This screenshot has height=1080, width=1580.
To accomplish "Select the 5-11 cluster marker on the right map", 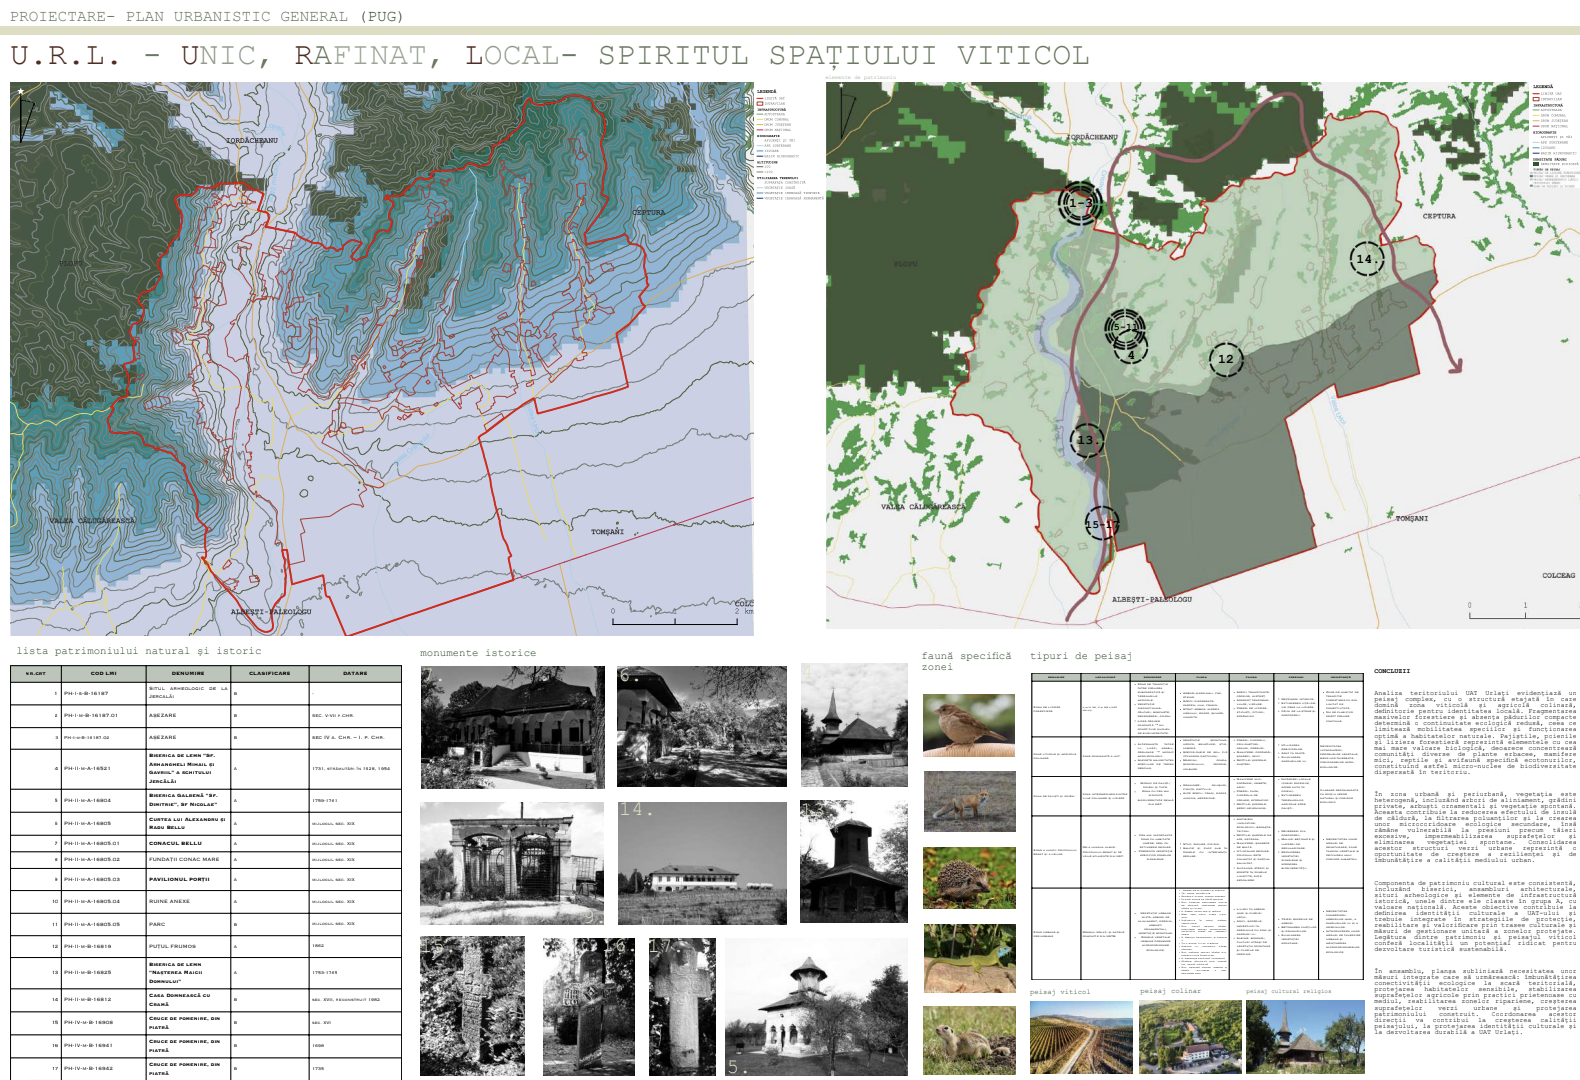I will pos(1125,327).
